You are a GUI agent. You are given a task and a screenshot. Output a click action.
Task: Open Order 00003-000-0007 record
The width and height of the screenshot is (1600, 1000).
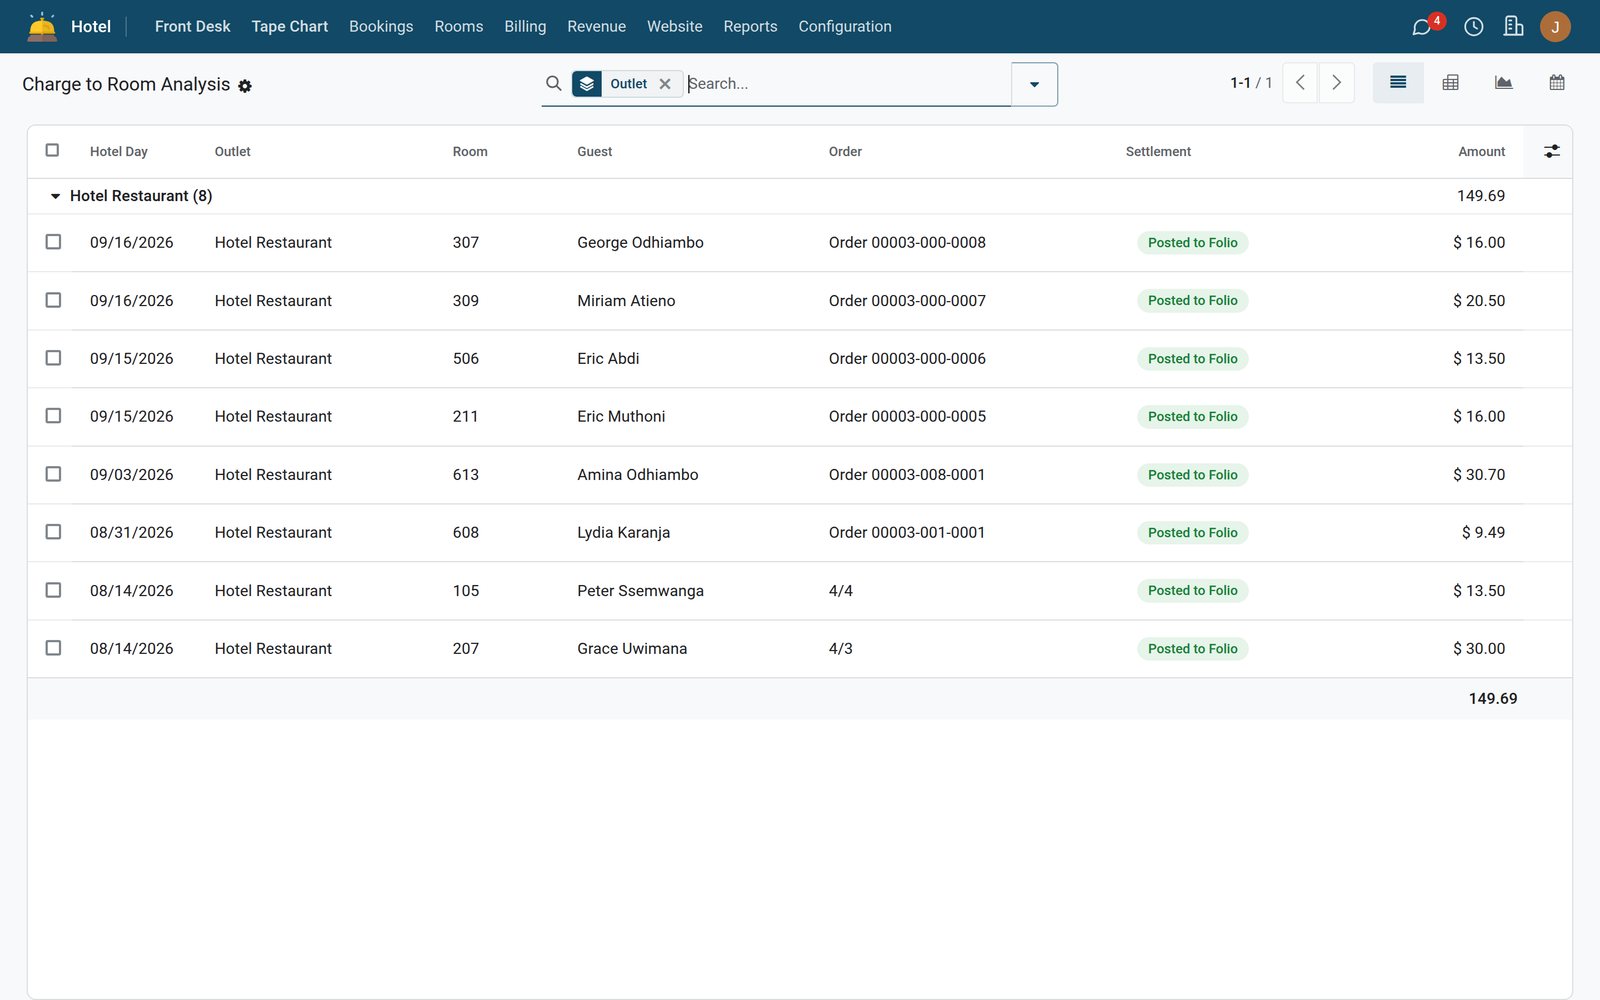click(x=907, y=301)
